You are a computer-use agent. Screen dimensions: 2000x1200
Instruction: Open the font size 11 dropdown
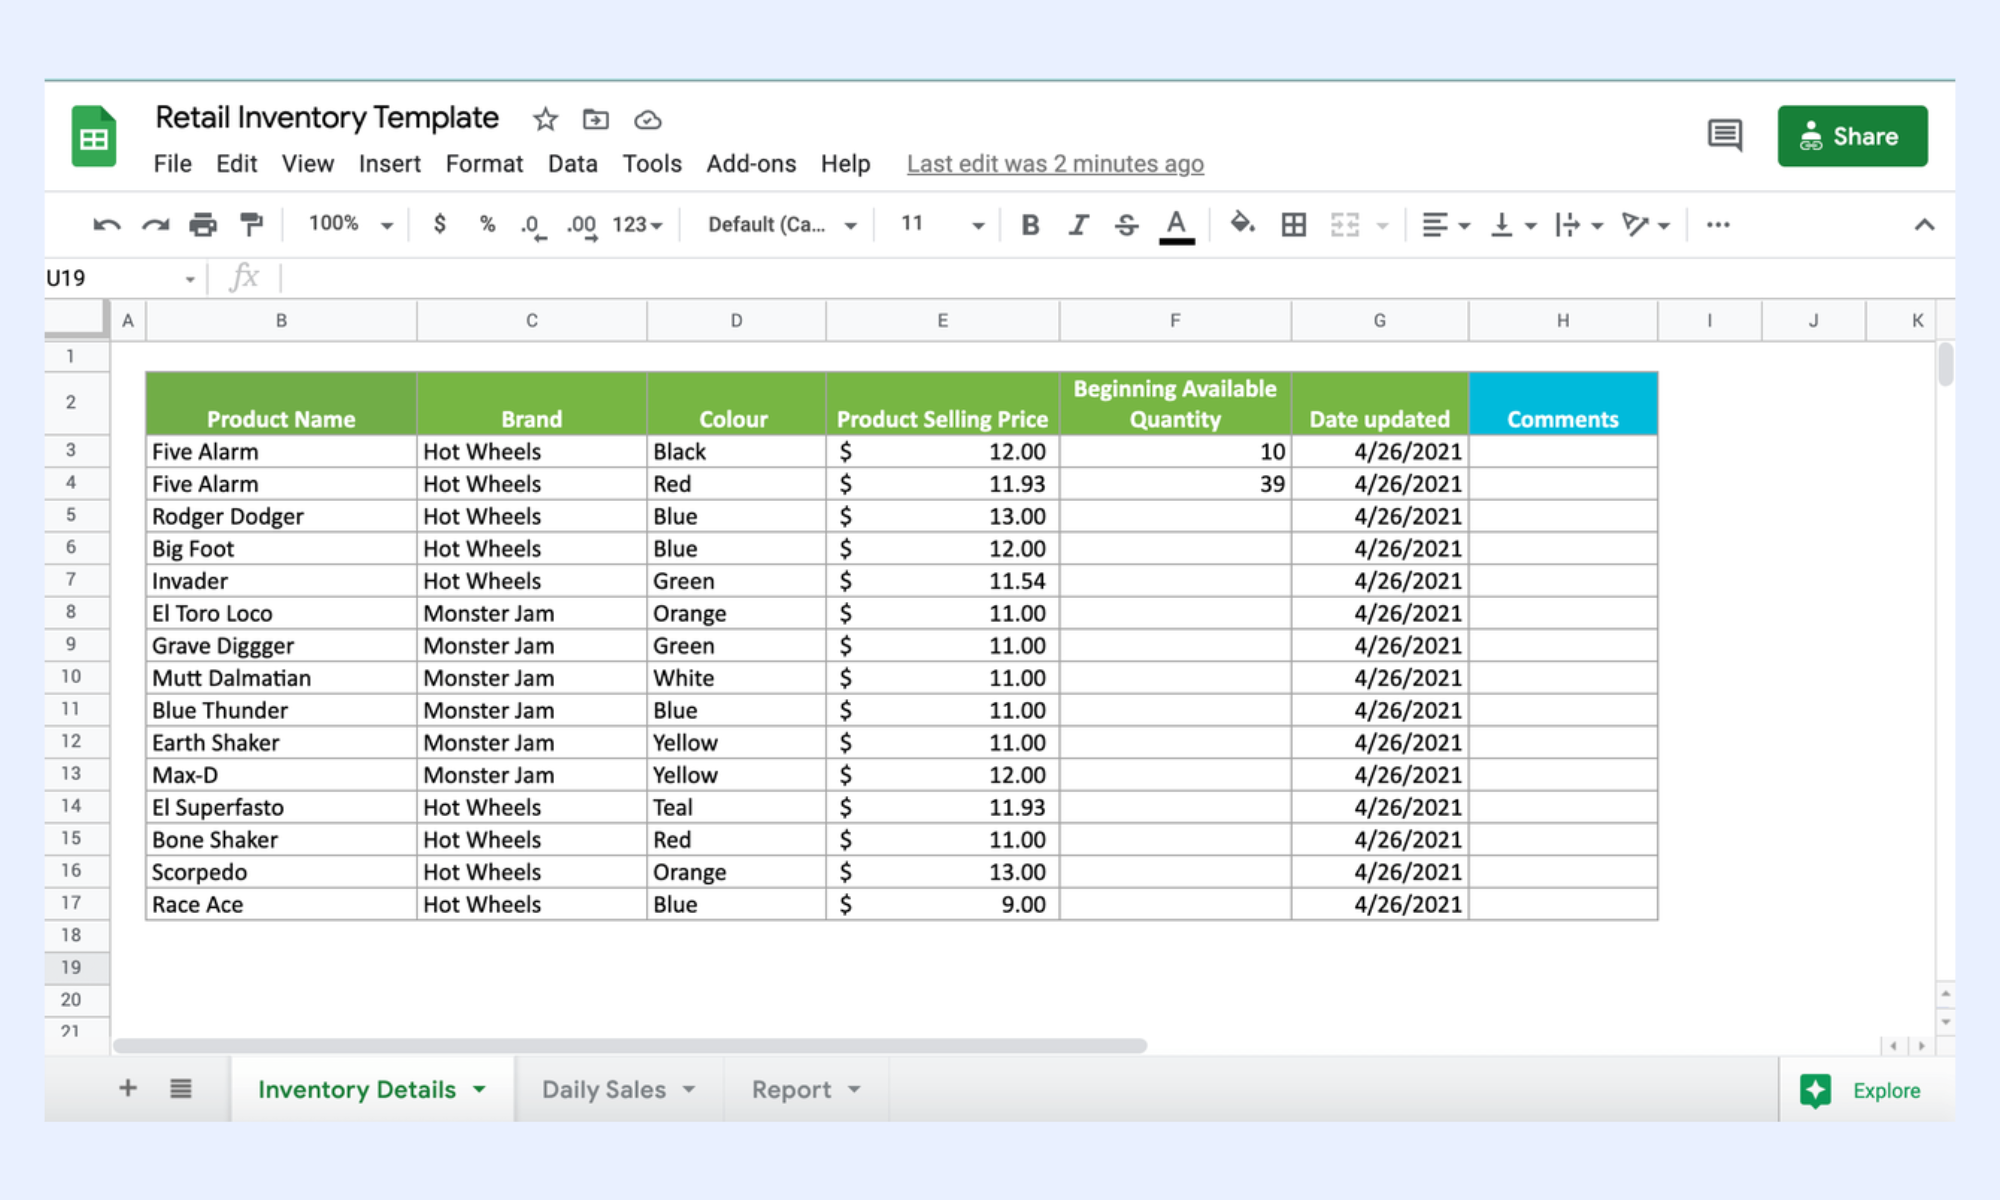point(943,225)
